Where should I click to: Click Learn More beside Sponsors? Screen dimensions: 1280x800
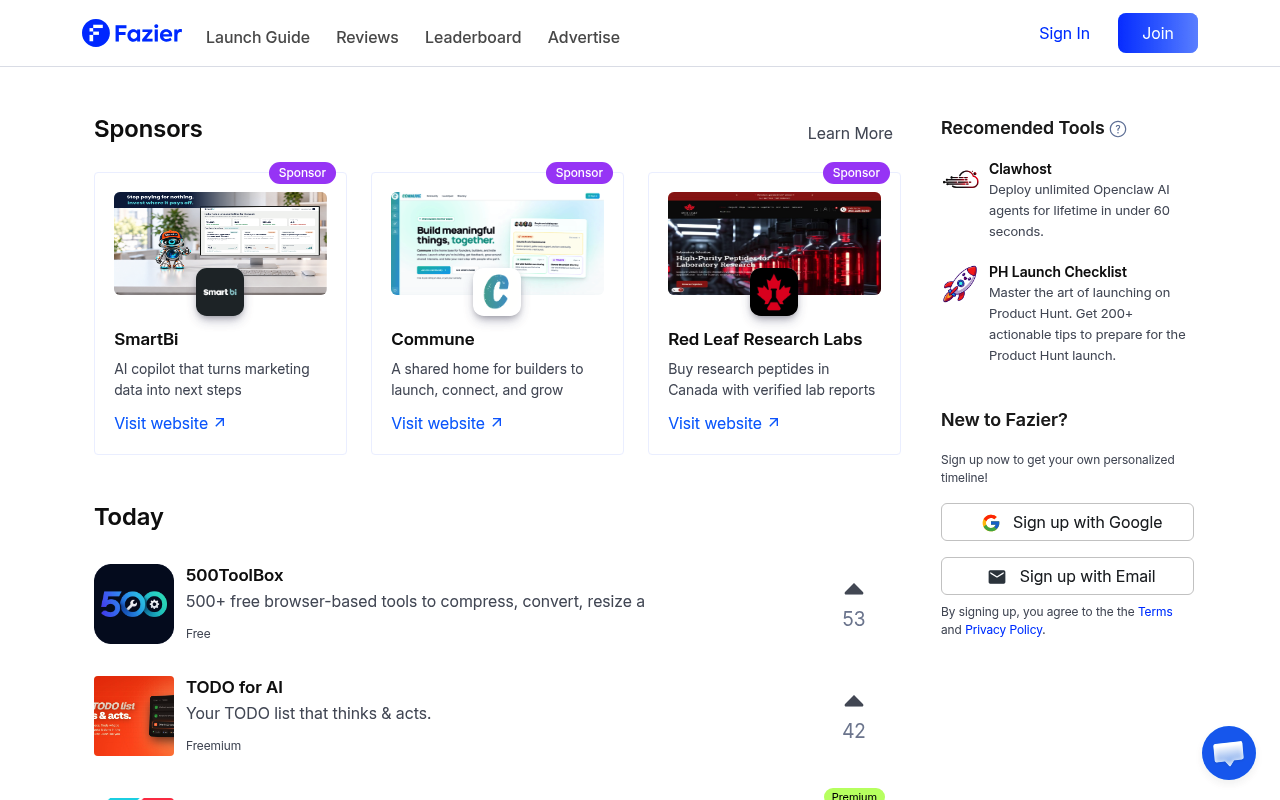pyautogui.click(x=850, y=133)
